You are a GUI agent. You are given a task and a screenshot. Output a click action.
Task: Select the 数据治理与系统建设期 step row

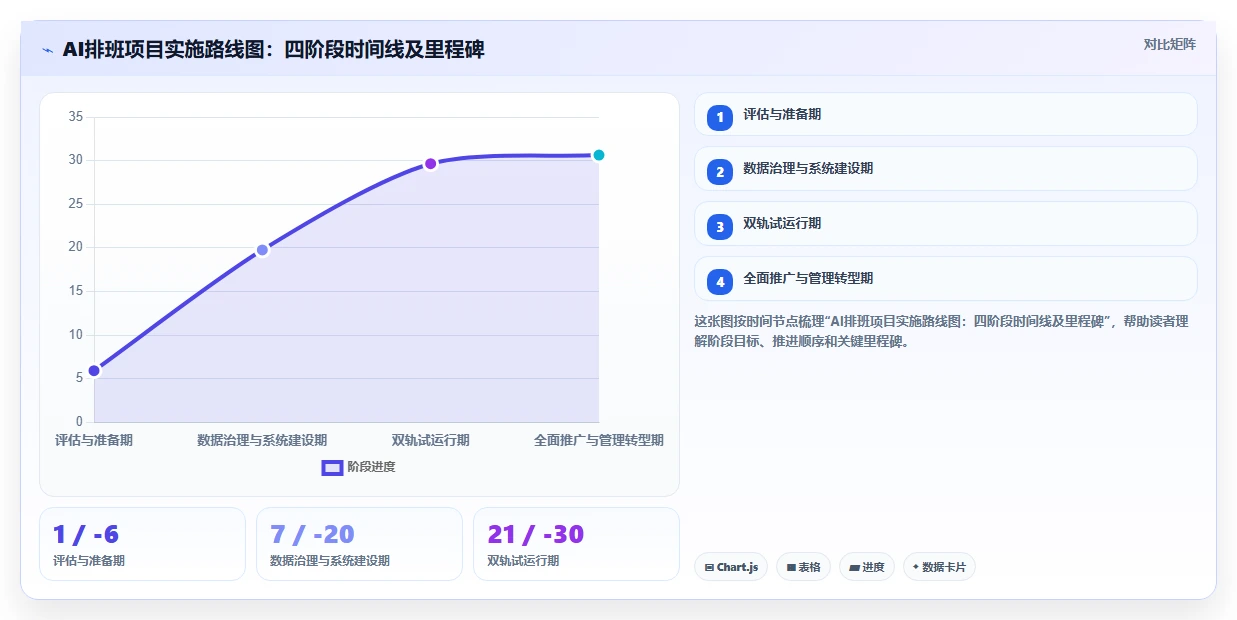pos(945,169)
